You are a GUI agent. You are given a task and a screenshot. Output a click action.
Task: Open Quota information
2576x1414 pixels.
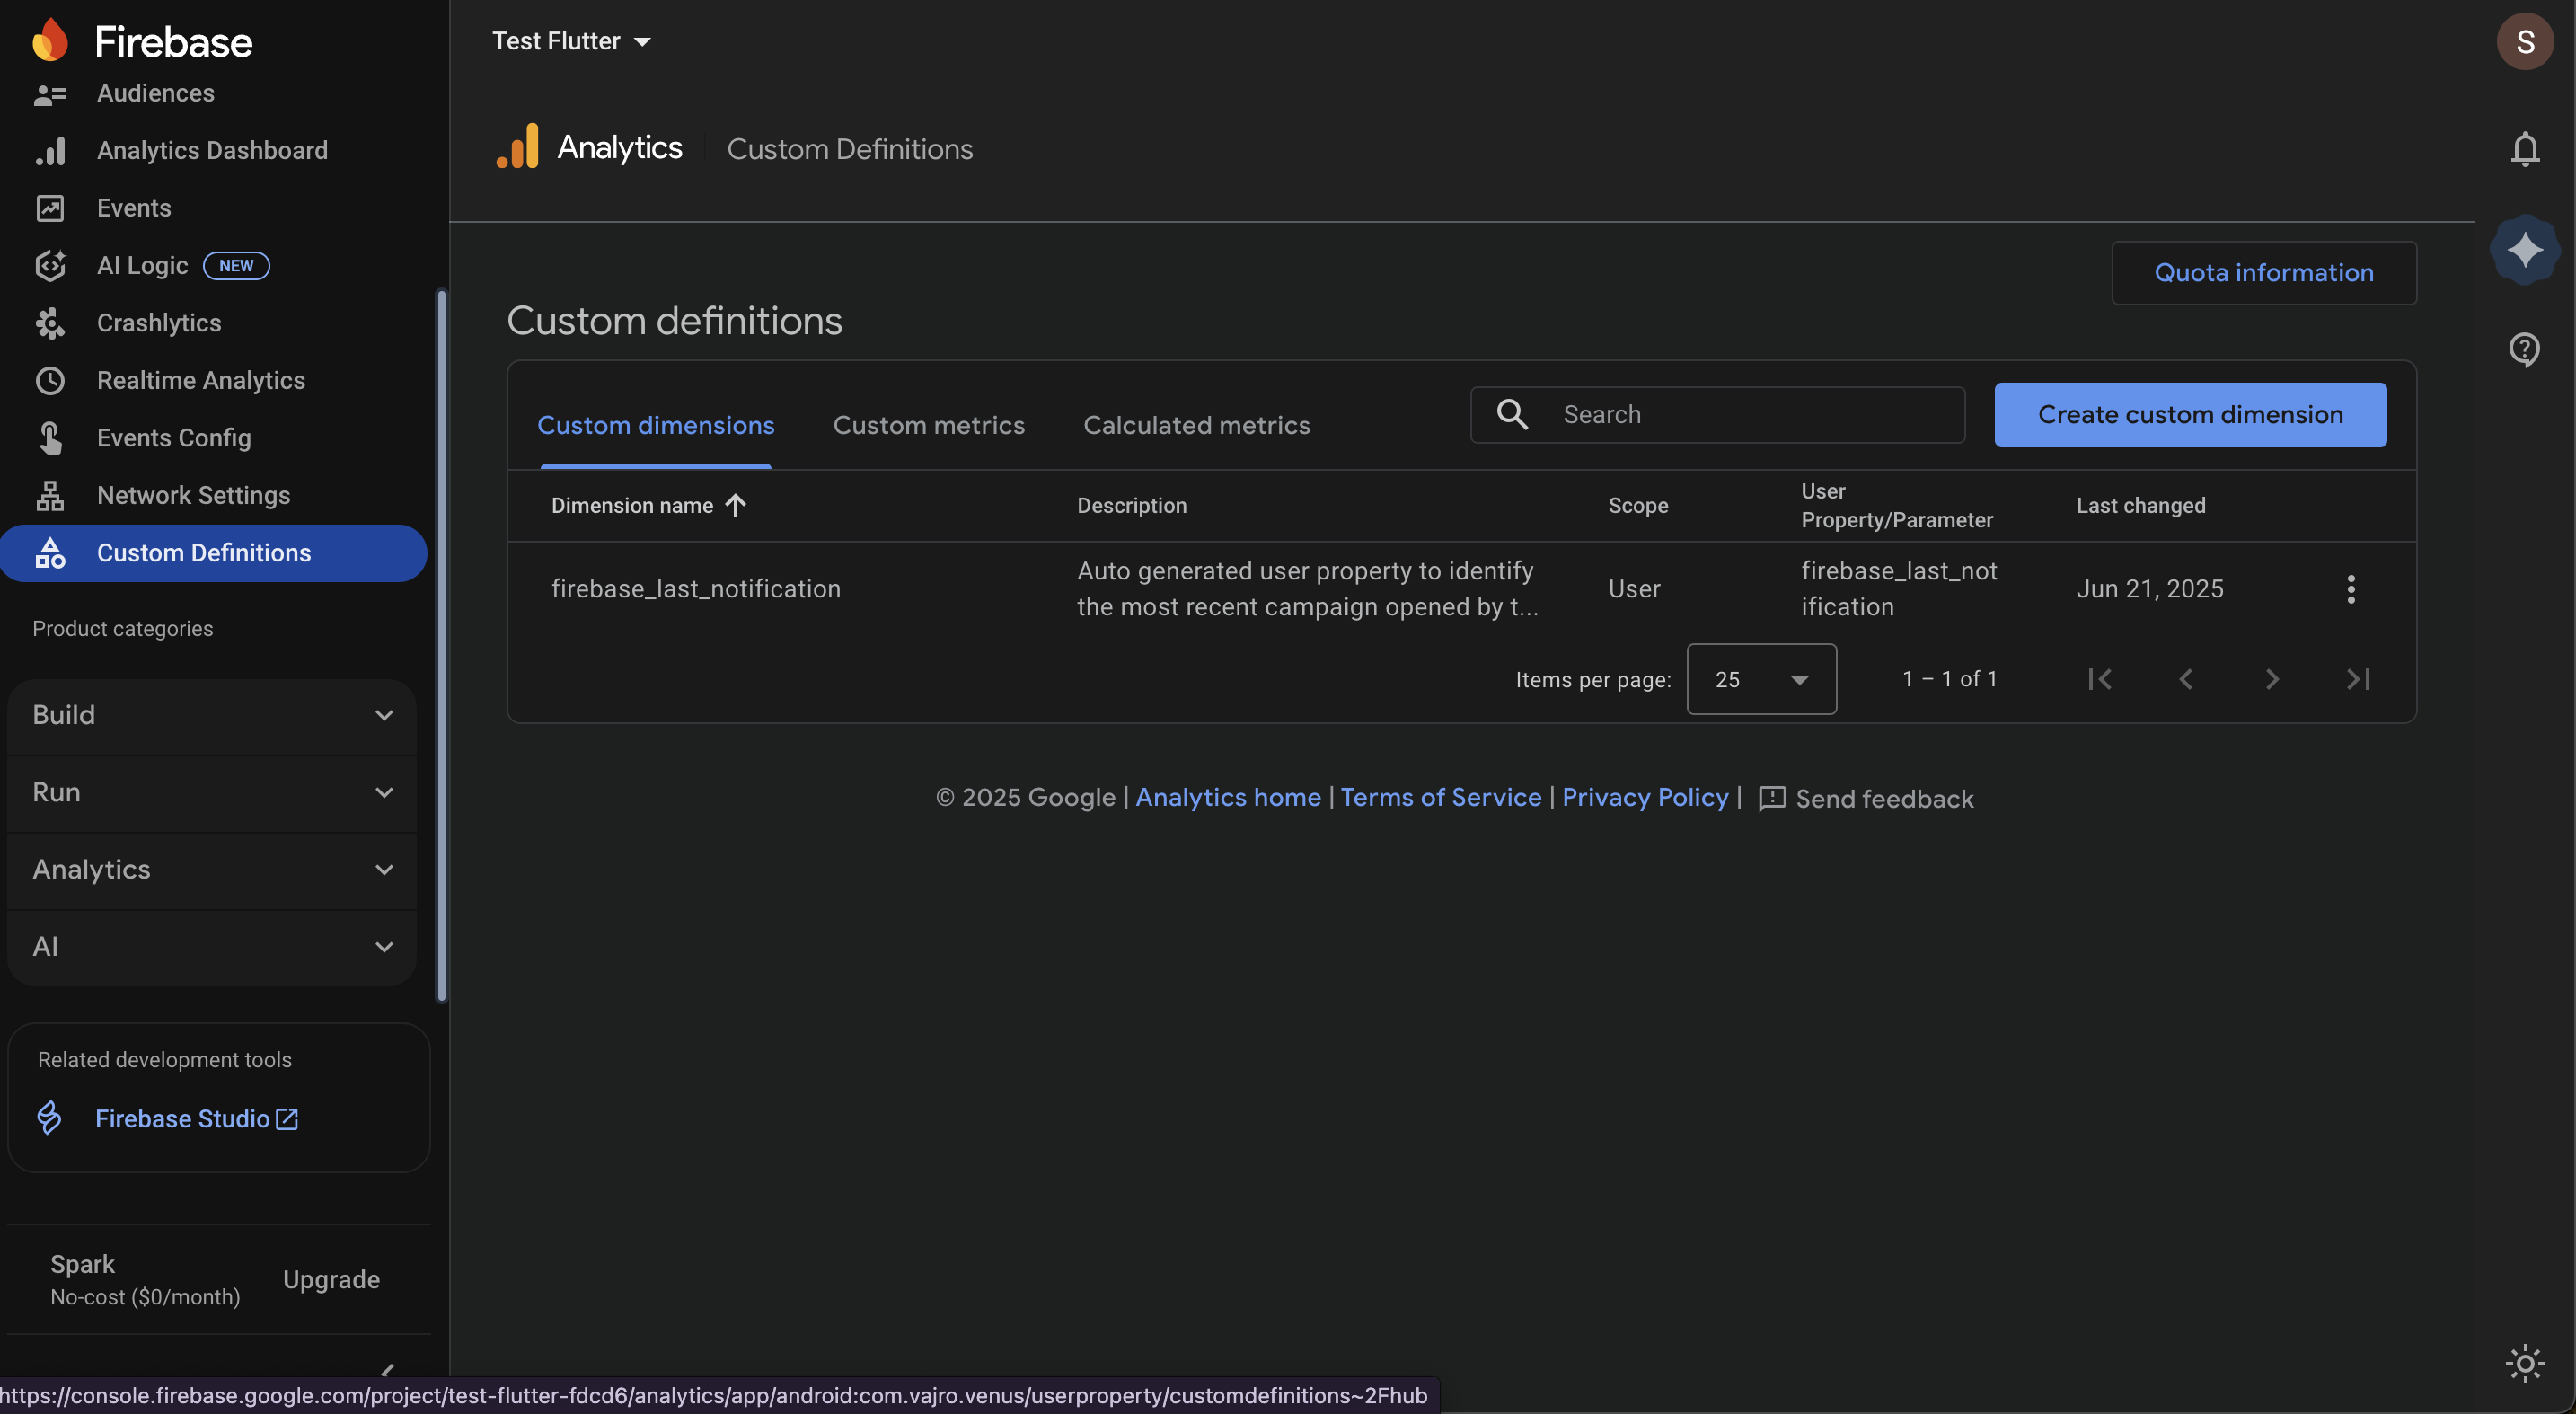tap(2263, 273)
